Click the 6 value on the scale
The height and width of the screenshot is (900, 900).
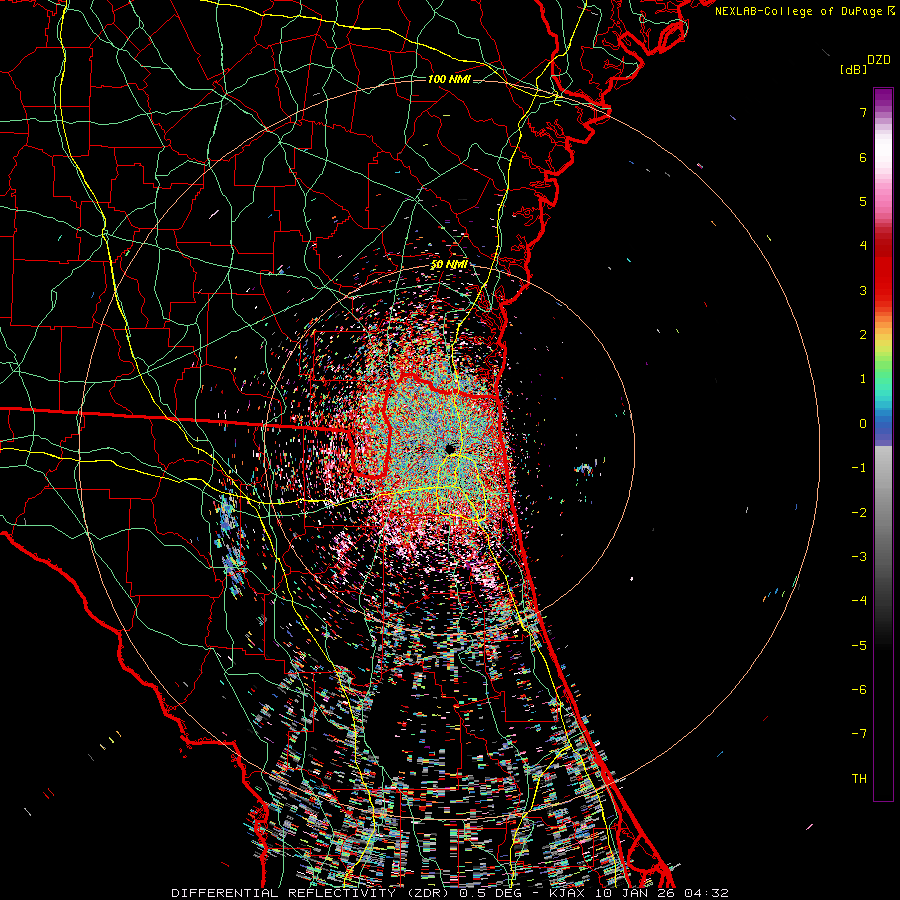click(863, 157)
